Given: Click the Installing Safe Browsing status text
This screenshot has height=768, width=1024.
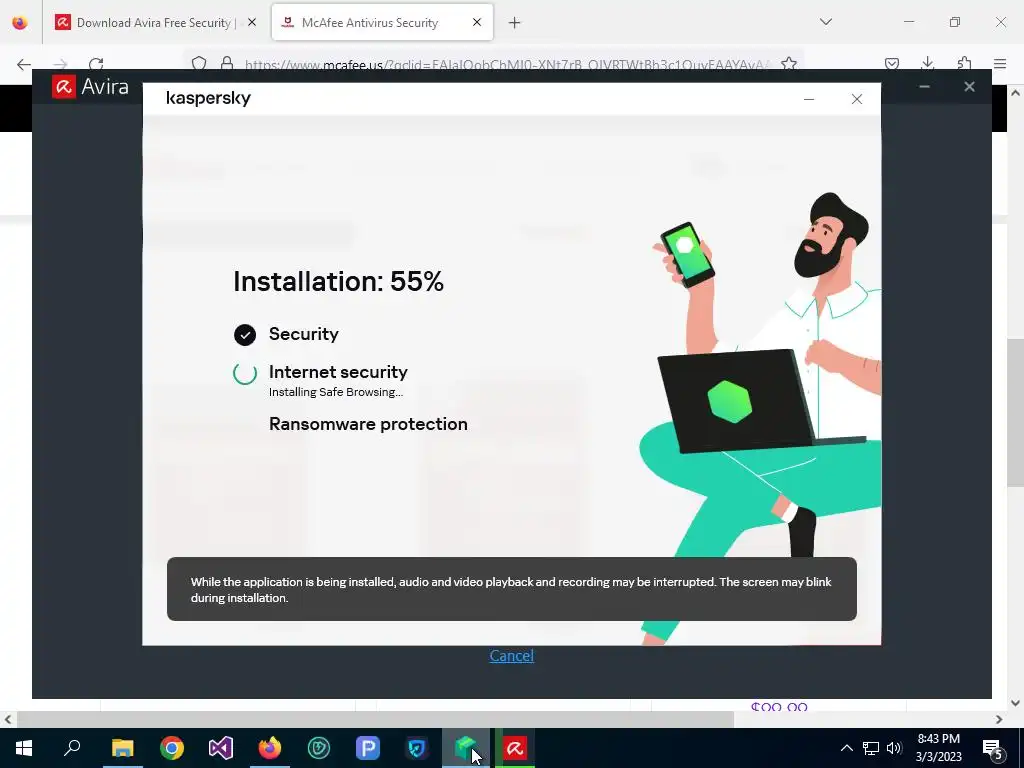Looking at the screenshot, I should [336, 392].
